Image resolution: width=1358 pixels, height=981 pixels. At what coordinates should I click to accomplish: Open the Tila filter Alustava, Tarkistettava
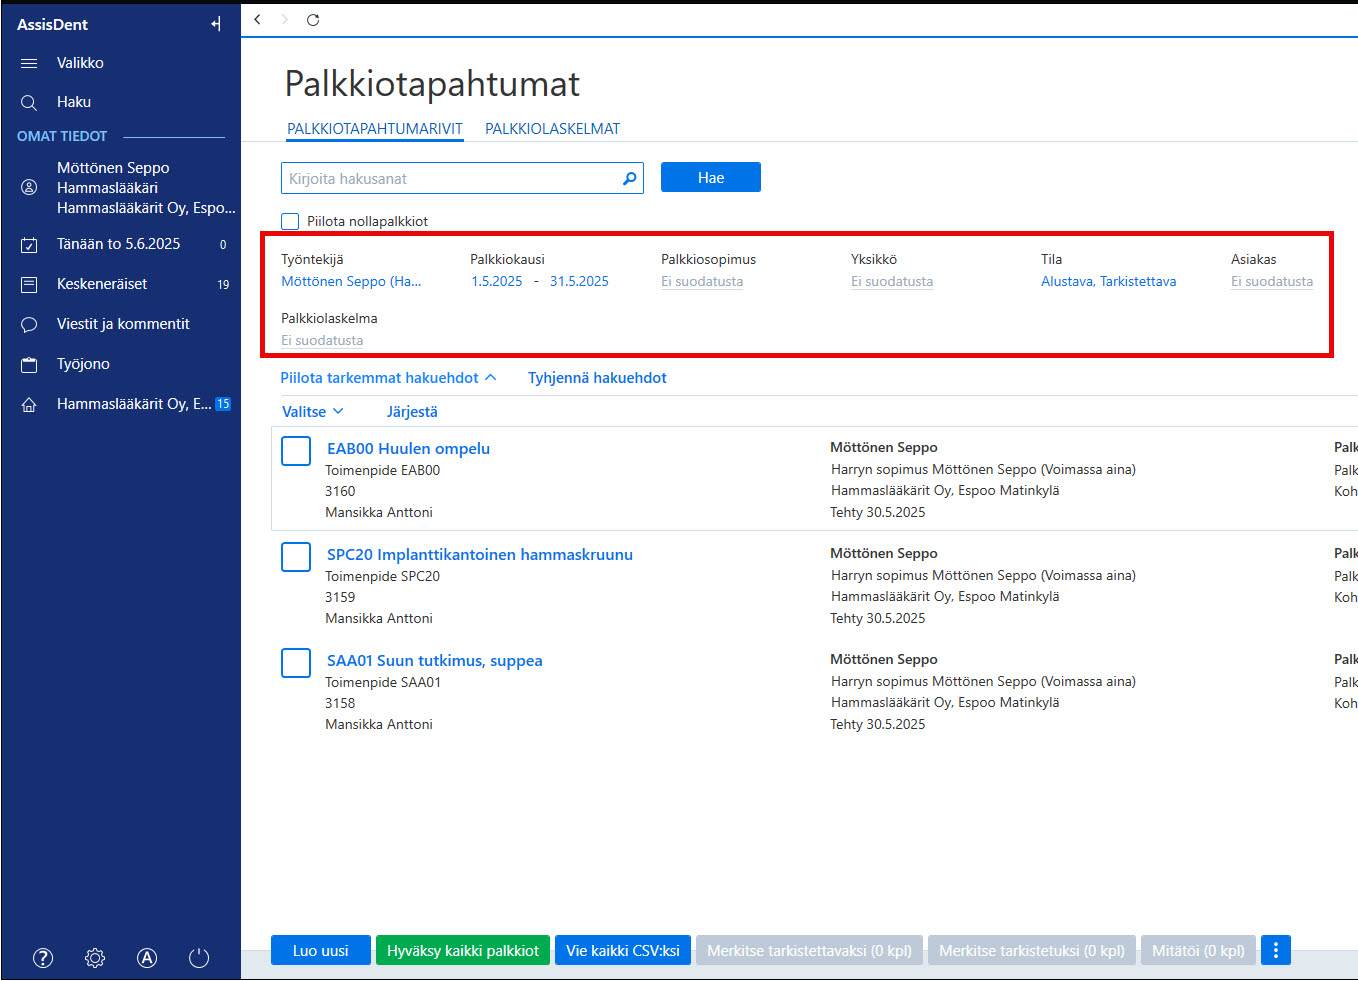(1108, 282)
